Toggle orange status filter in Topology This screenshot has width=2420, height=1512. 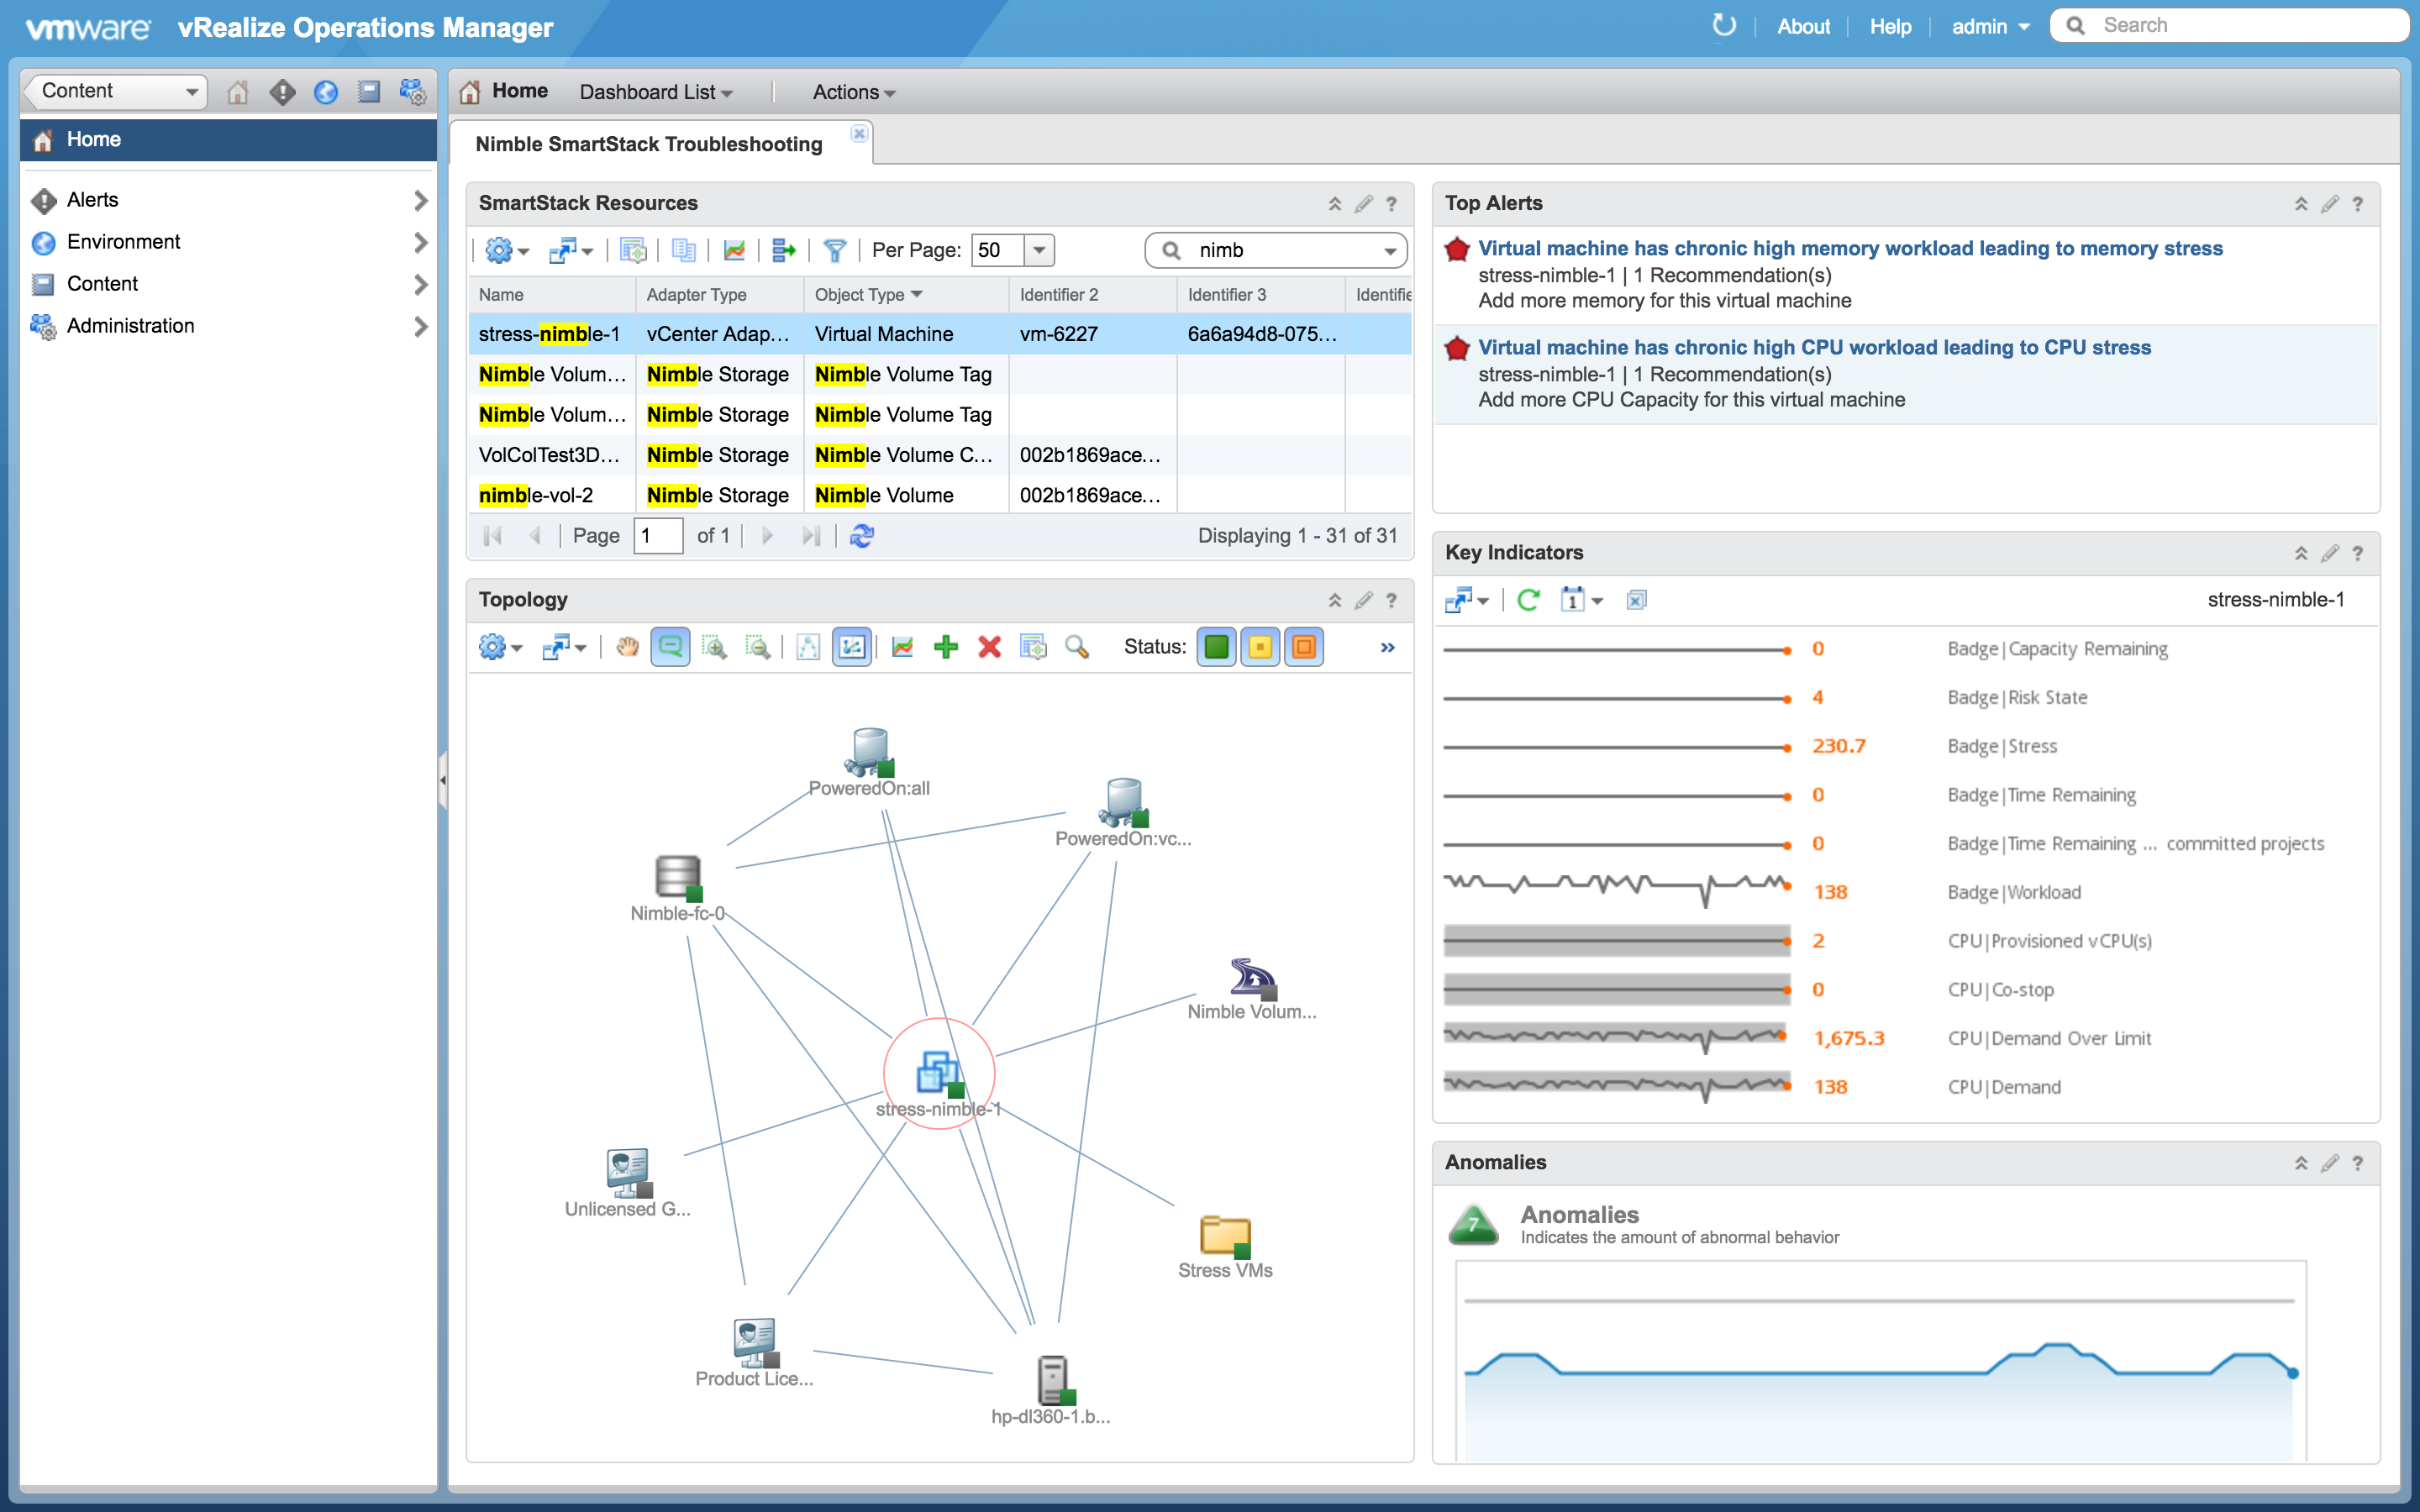tap(1305, 648)
